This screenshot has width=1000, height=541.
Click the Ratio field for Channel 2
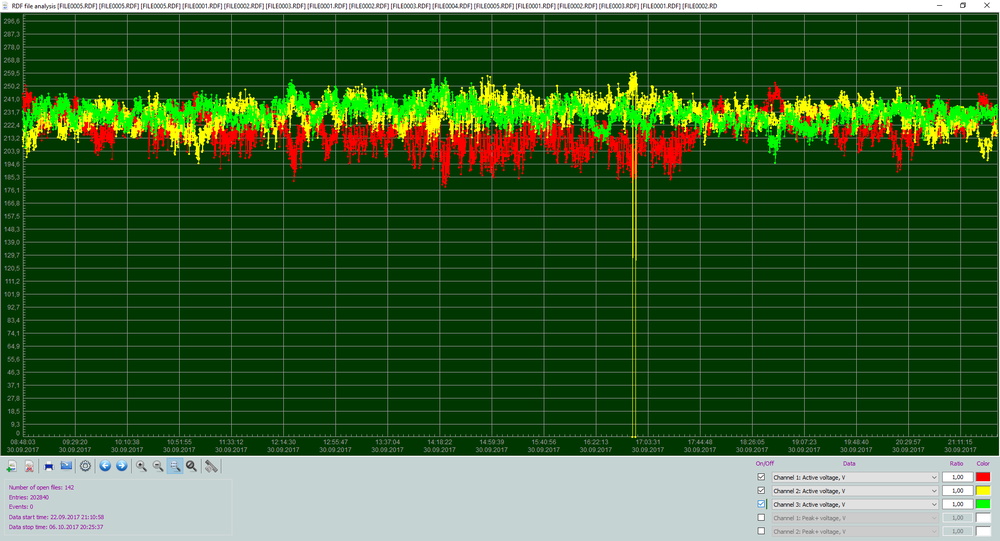(x=957, y=491)
